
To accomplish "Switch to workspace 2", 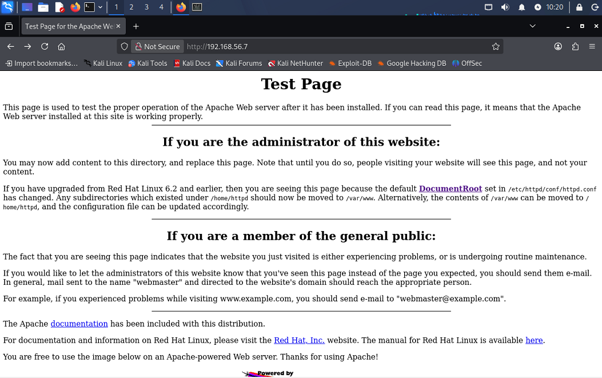I will point(131,7).
